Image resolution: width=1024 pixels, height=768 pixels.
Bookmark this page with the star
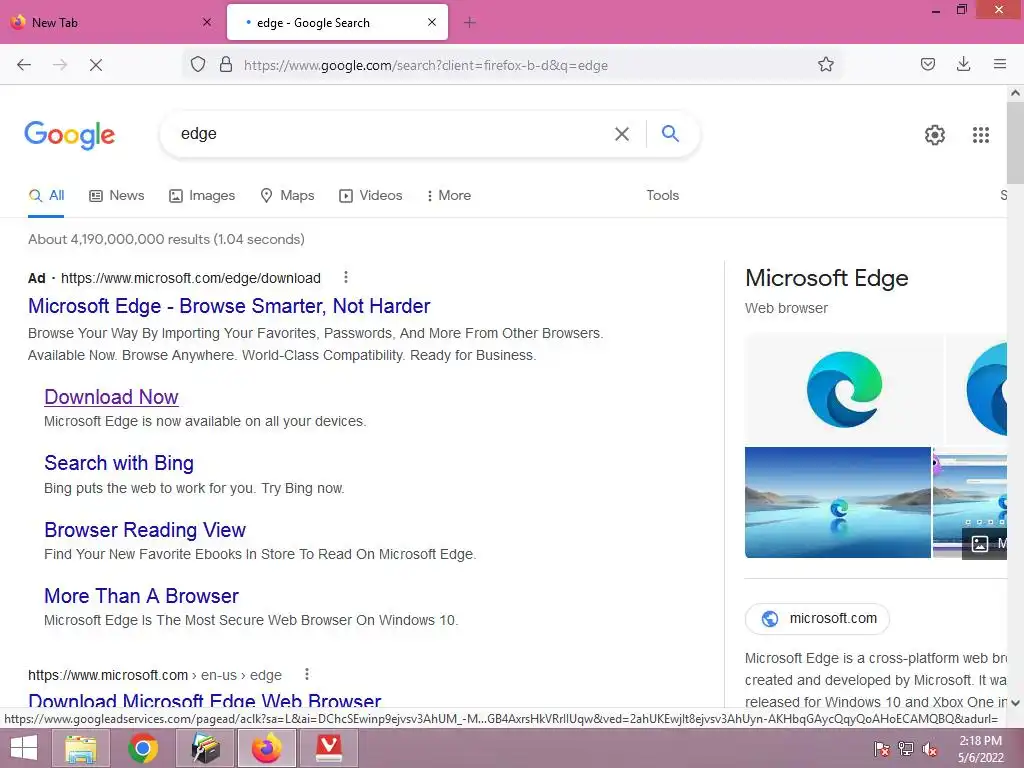pyautogui.click(x=825, y=65)
